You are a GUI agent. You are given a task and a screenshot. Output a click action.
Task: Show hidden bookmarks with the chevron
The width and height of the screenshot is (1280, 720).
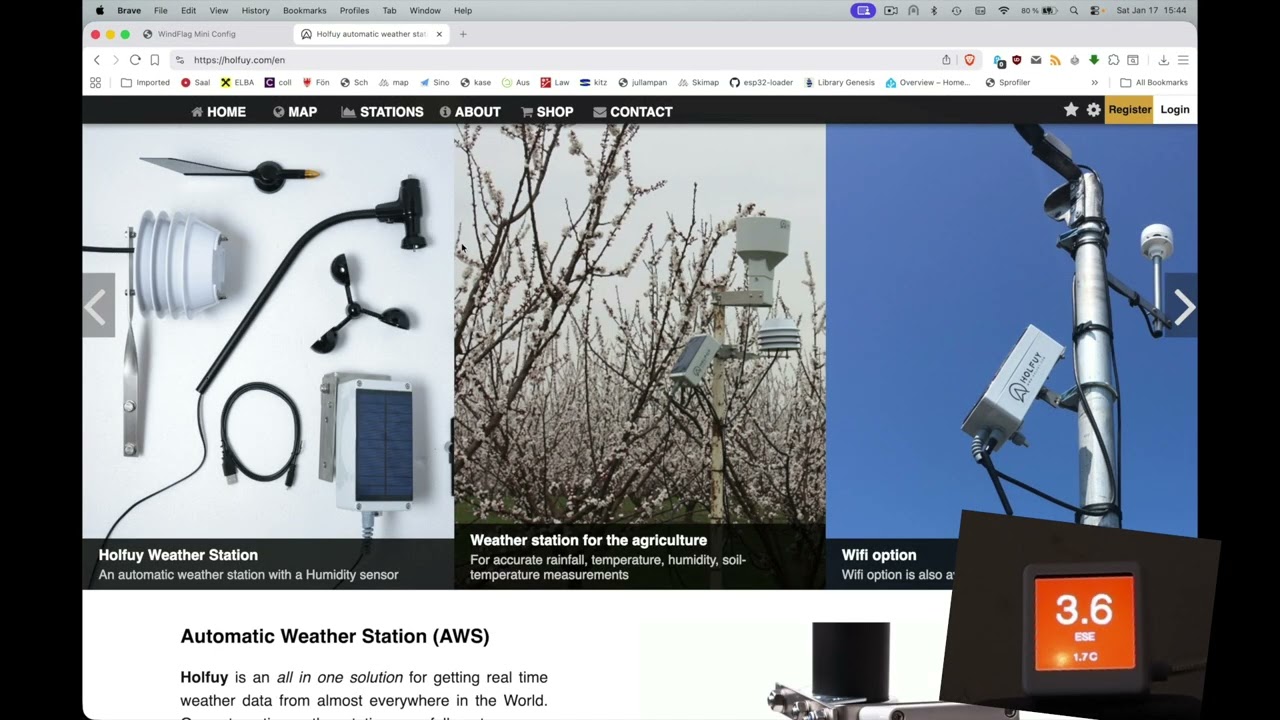tap(1094, 83)
